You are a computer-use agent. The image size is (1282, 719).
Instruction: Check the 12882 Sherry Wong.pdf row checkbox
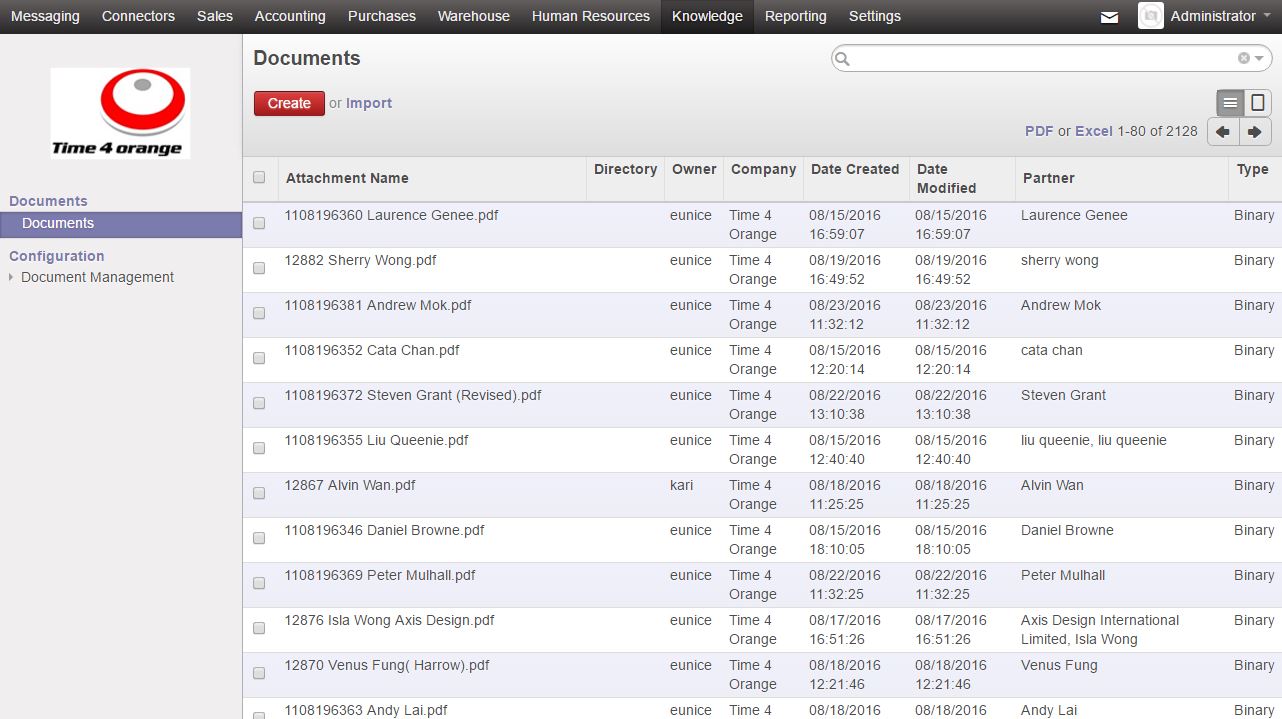[x=259, y=268]
